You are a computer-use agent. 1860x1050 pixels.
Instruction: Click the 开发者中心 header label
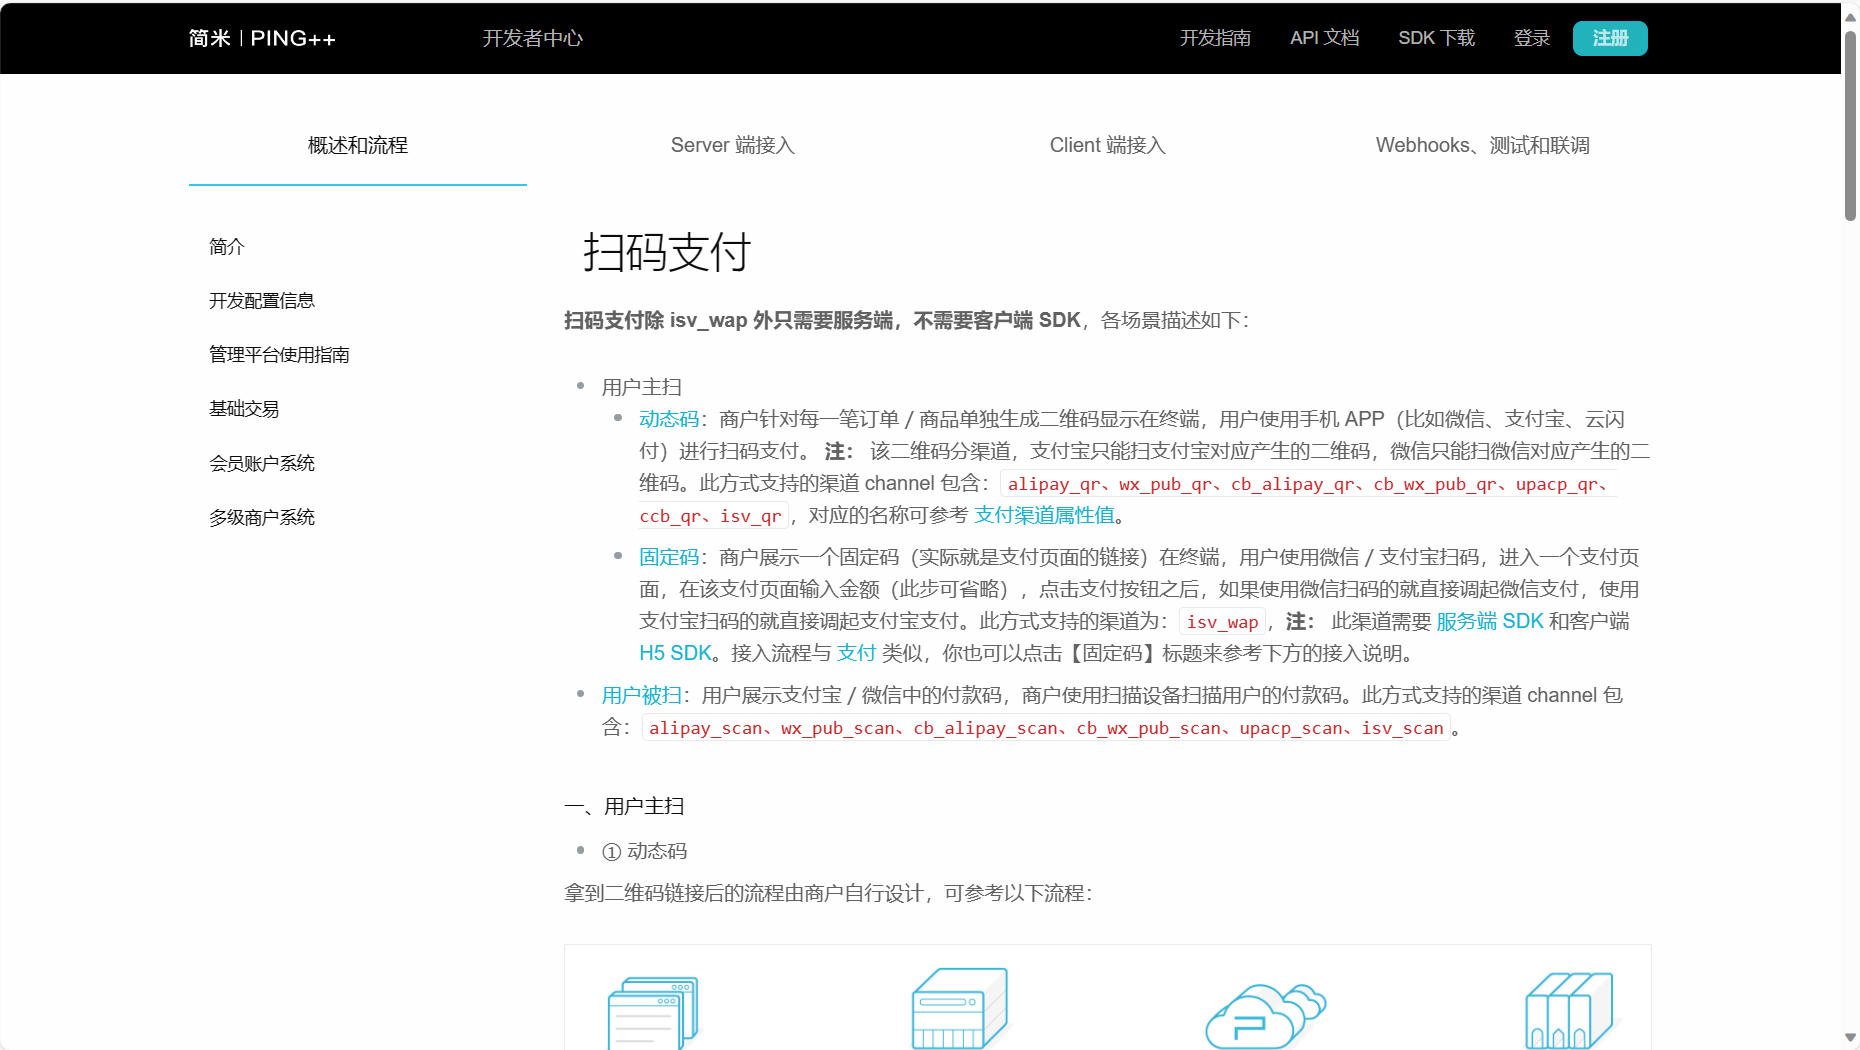coord(533,38)
